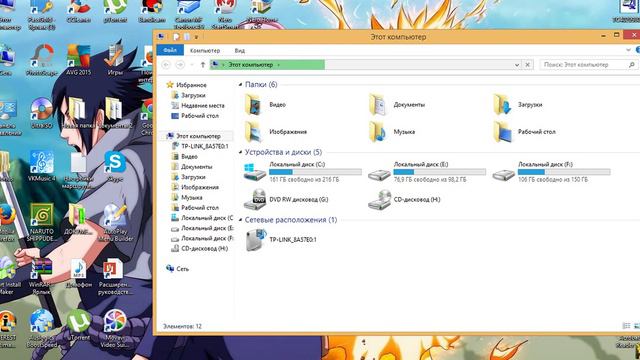Open the Игры desktop shortcut

point(115,60)
